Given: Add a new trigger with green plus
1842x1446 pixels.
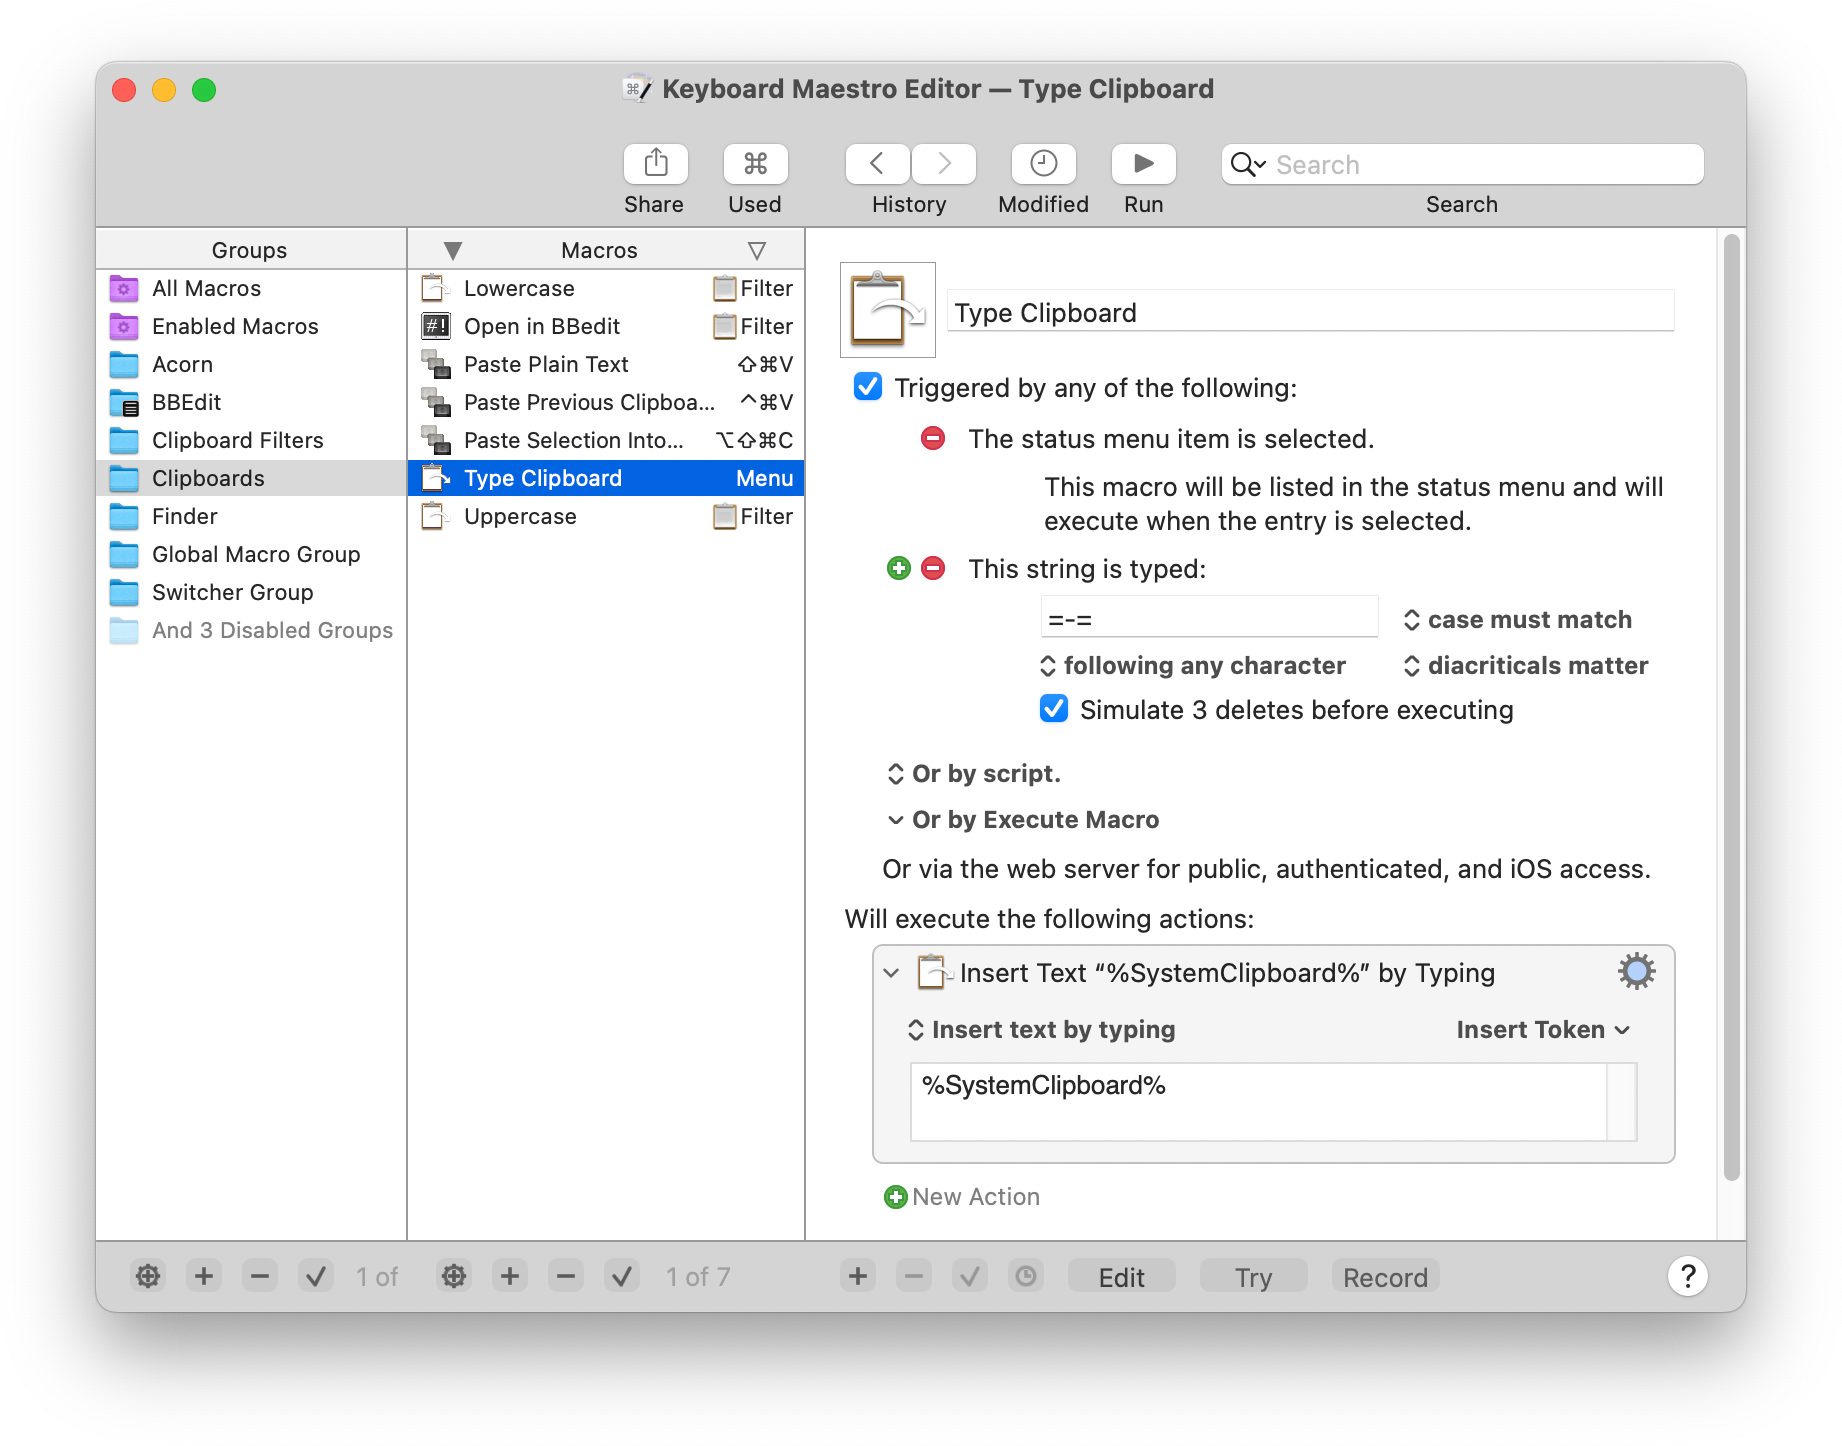Looking at the screenshot, I should pyautogui.click(x=899, y=568).
